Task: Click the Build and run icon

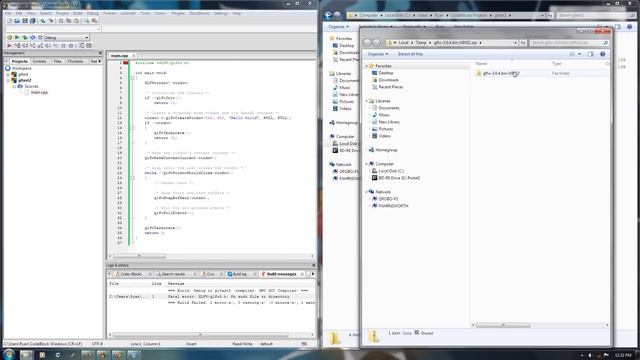Action: pos(24,38)
